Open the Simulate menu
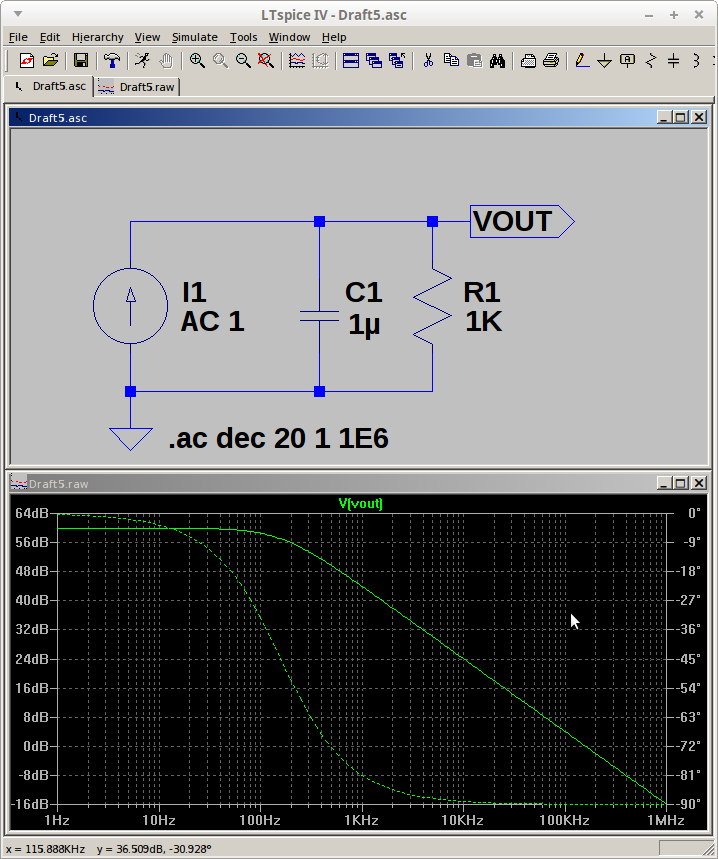This screenshot has width=718, height=859. pos(194,37)
